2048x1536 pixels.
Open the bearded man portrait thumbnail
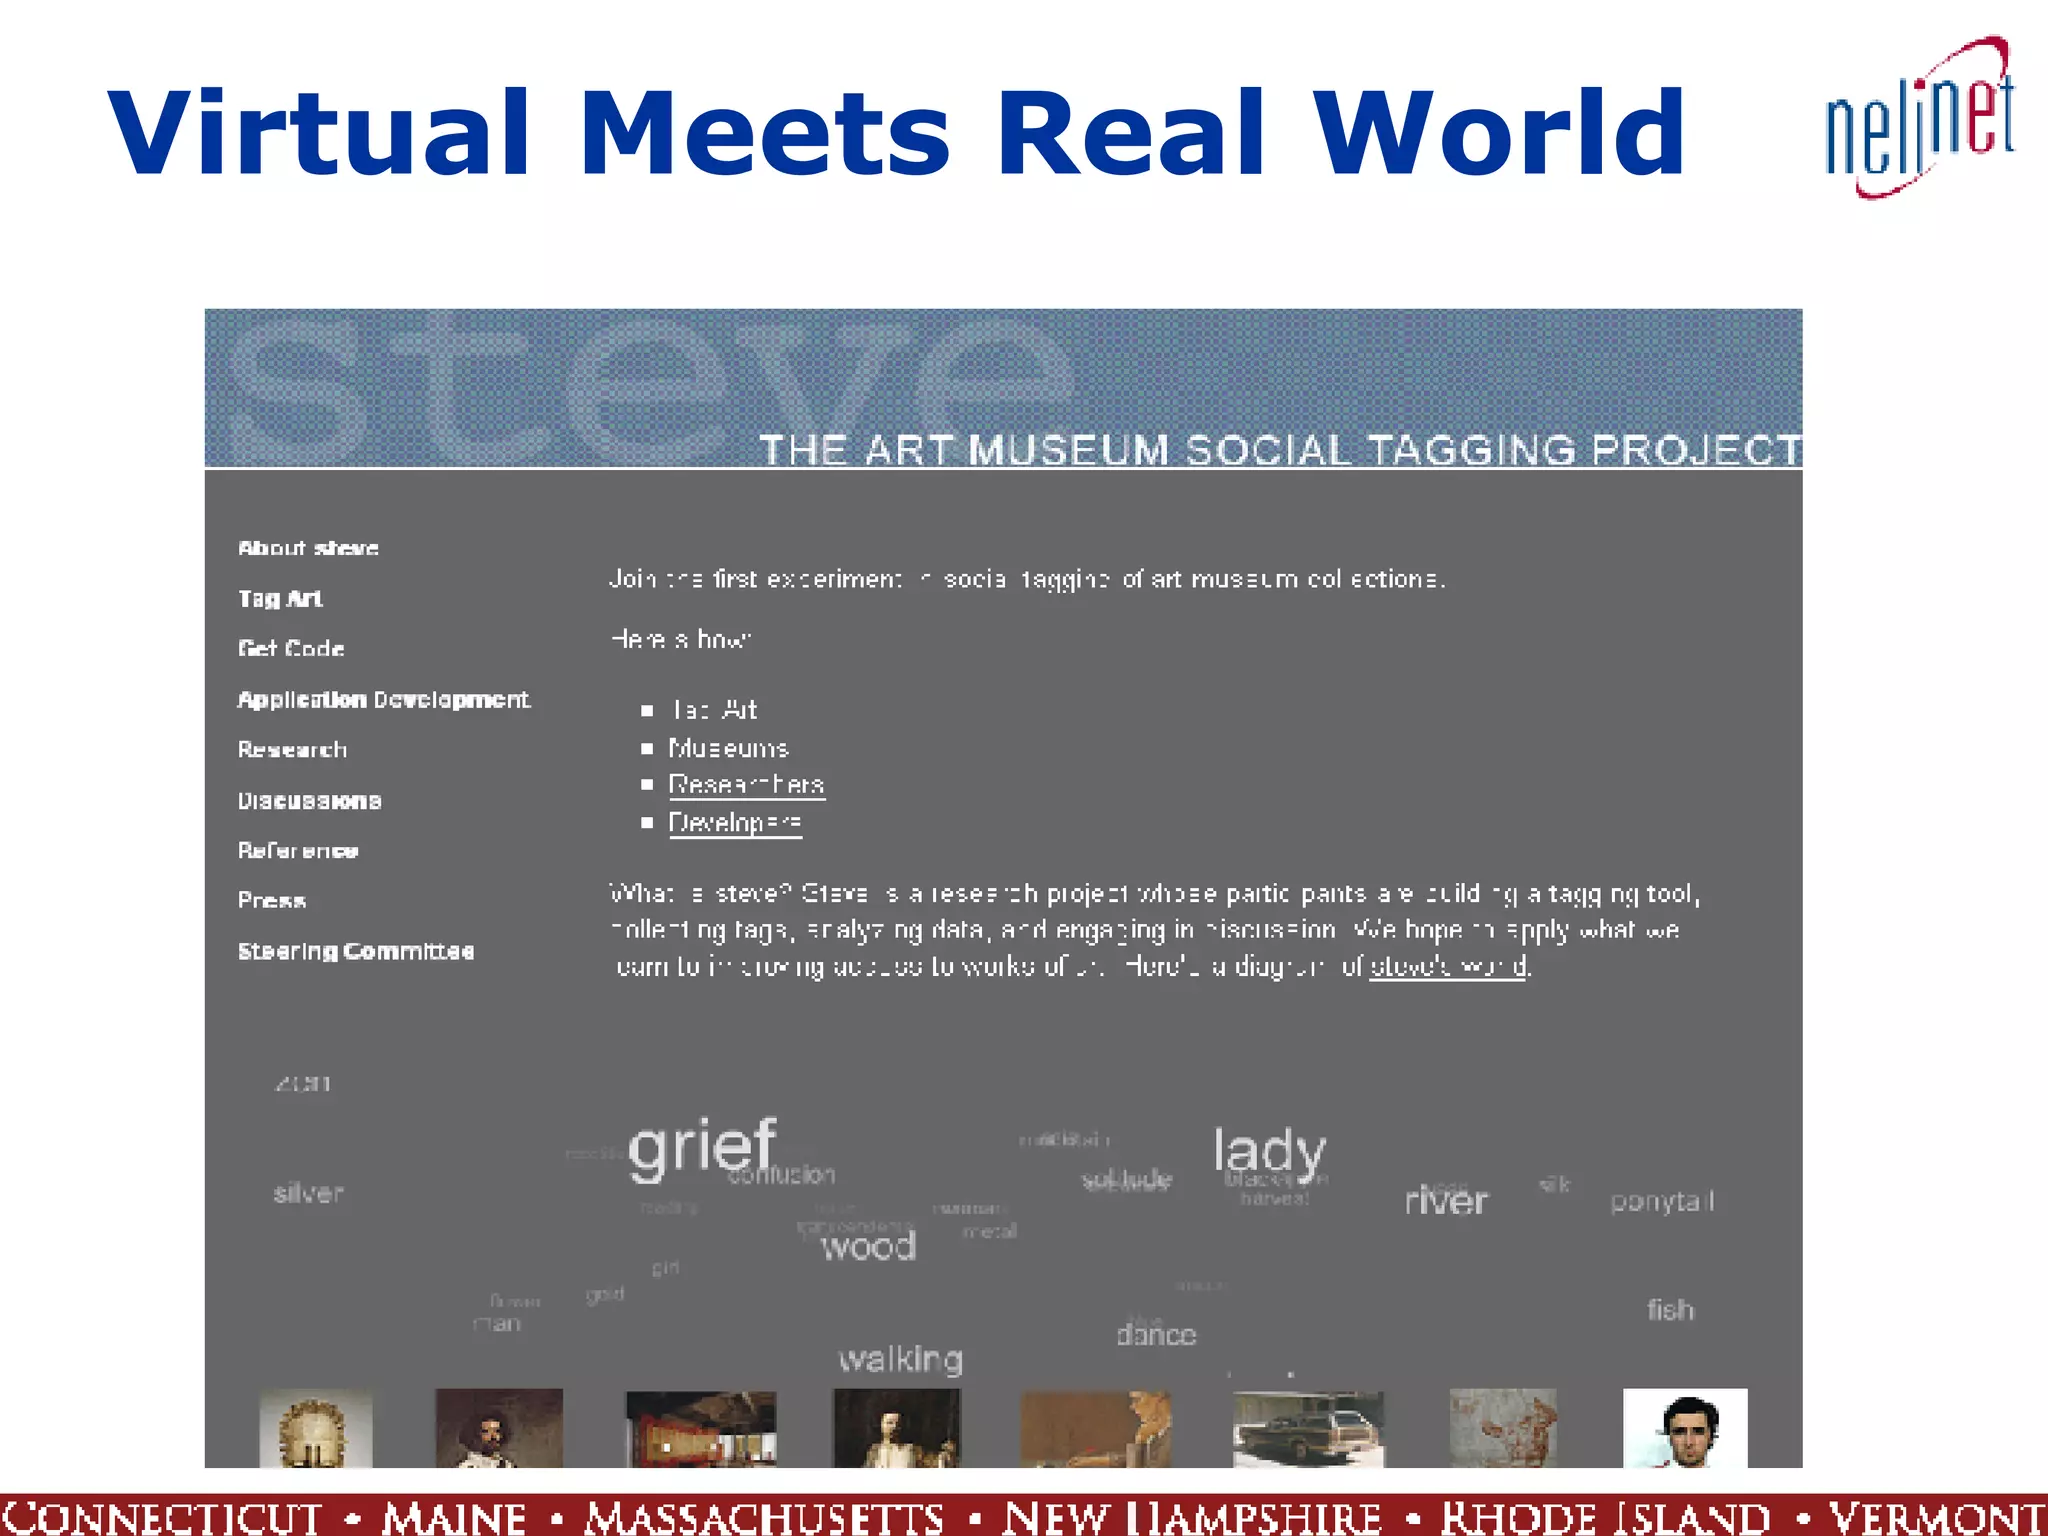[499, 1428]
